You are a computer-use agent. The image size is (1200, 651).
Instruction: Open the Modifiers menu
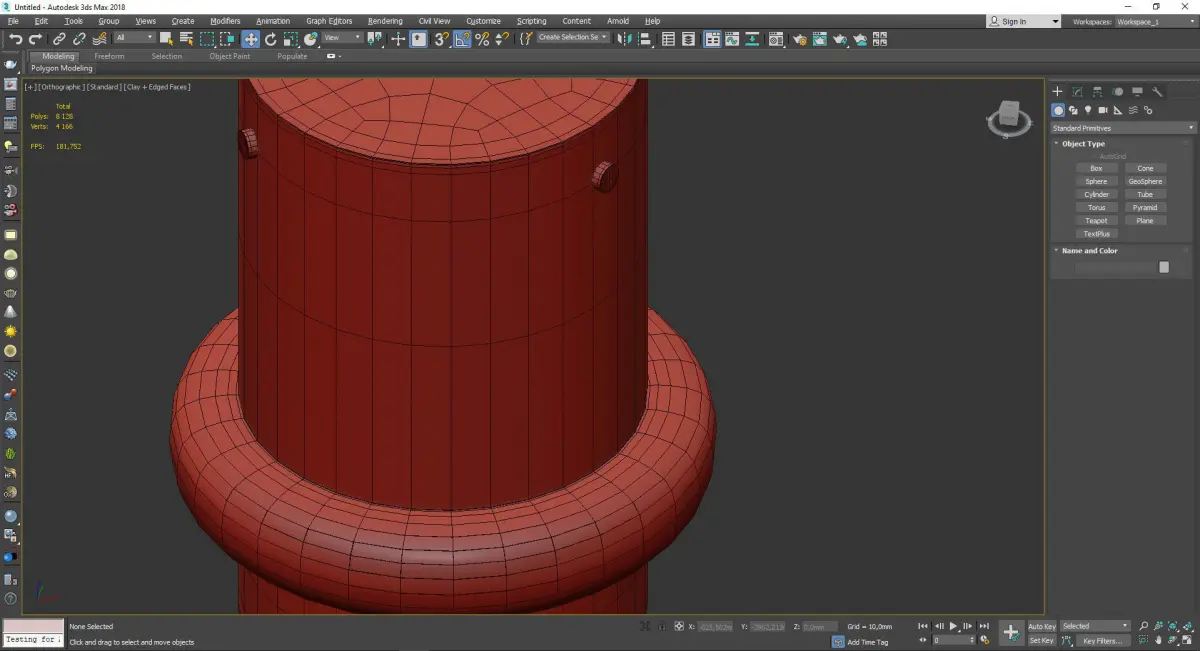coord(225,21)
